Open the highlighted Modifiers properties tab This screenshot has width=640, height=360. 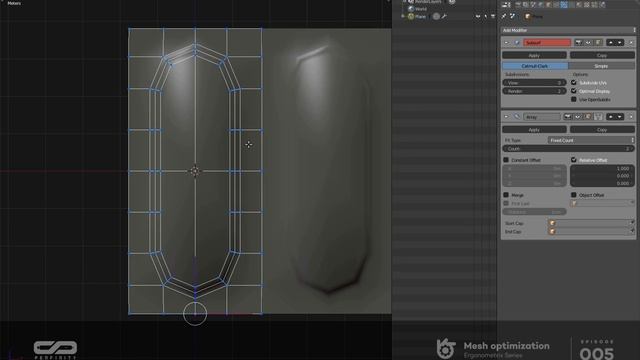(564, 4)
